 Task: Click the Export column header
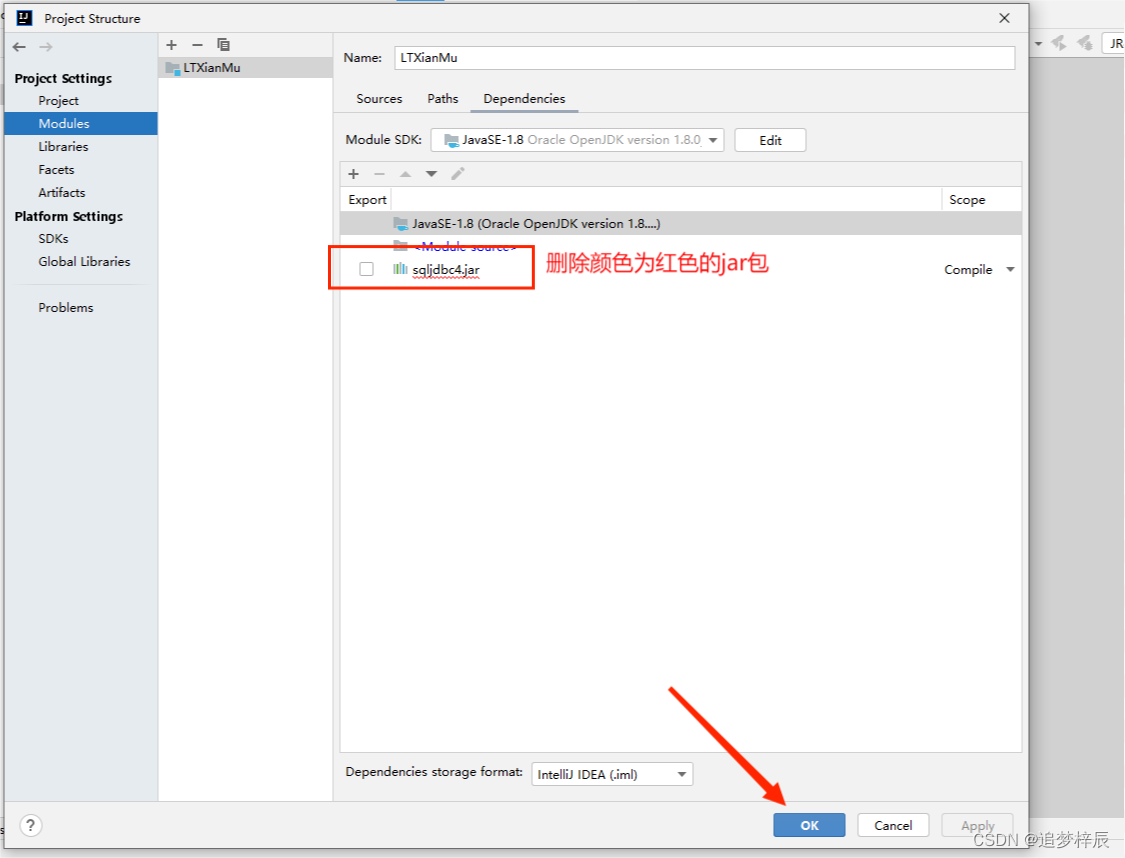click(367, 199)
